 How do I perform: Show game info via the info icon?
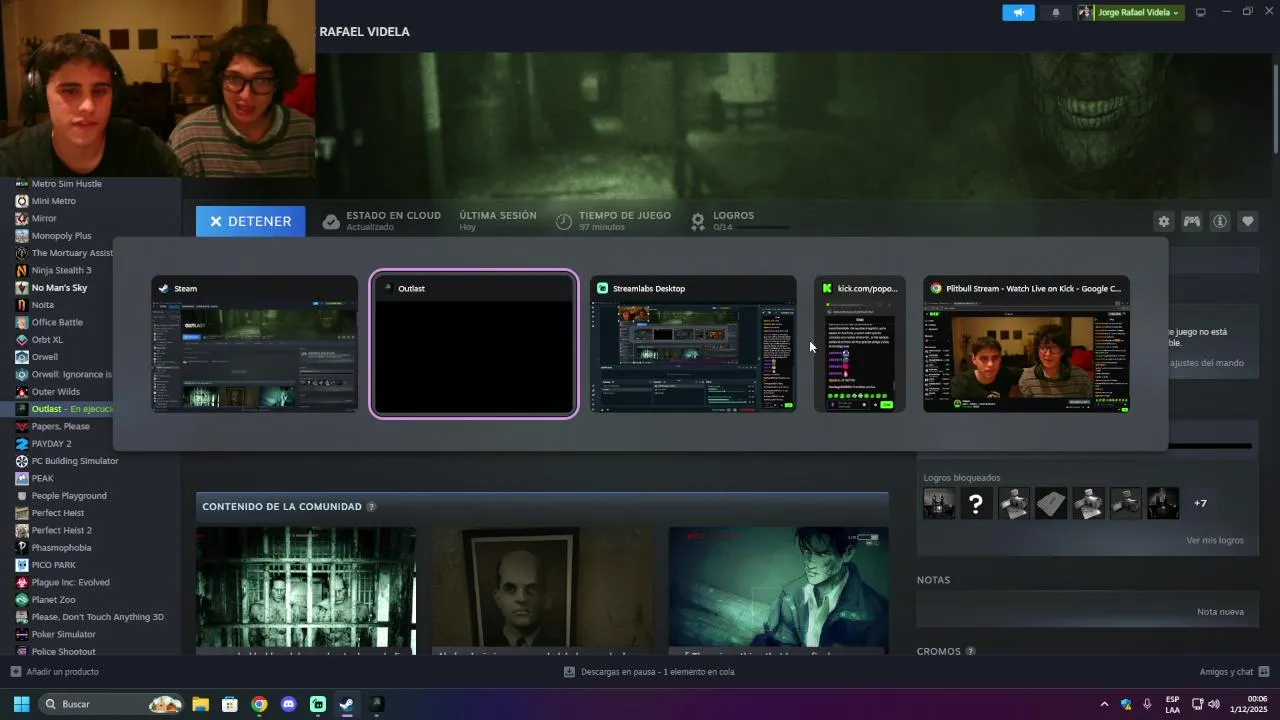coord(1219,221)
